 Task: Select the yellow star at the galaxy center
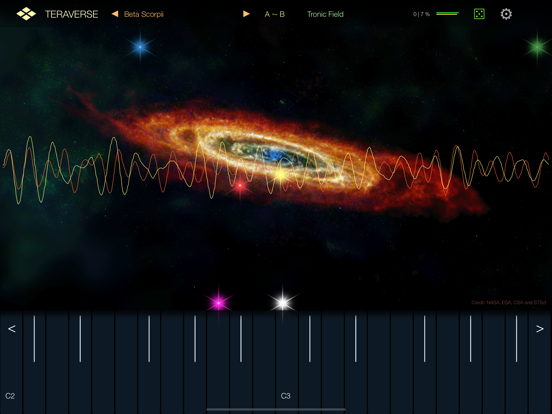281,175
